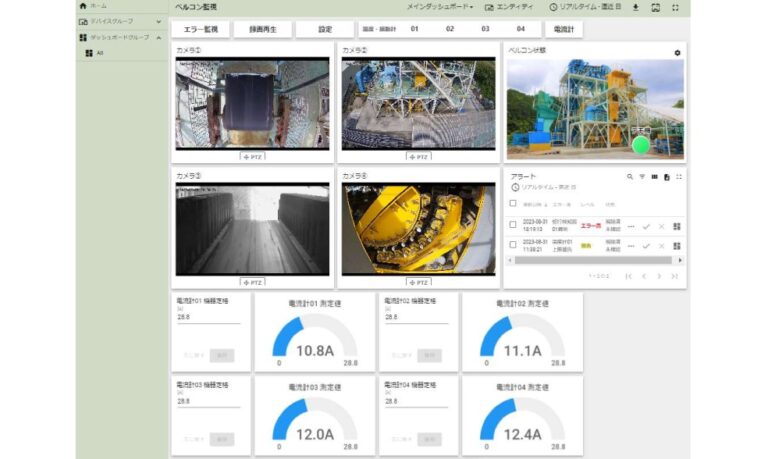Open the 設定 tab
This screenshot has height=459, width=768.
click(x=325, y=29)
